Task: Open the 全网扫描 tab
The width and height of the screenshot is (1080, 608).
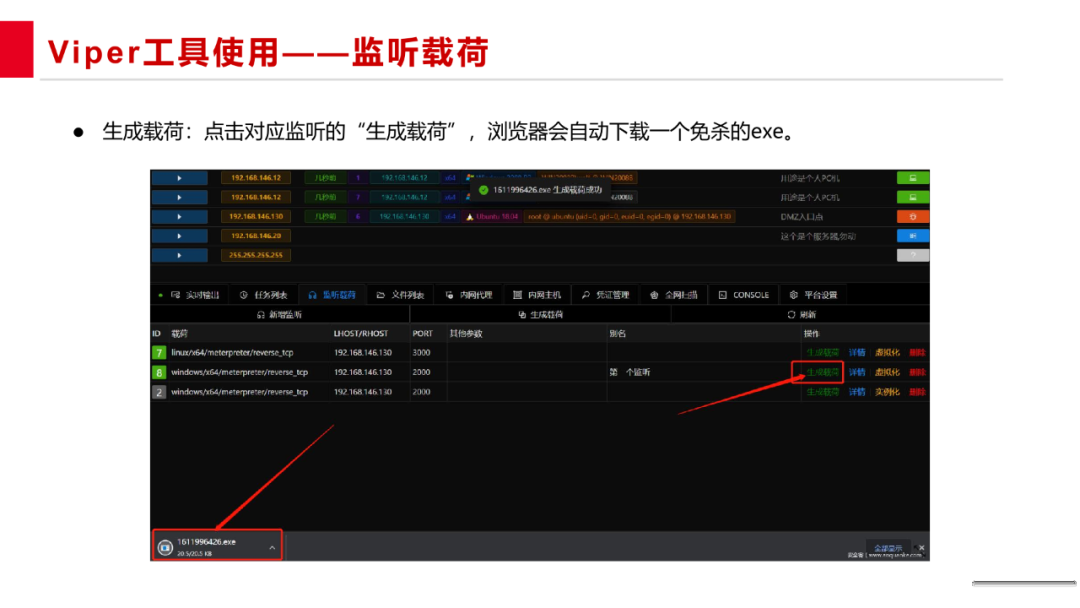Action: coord(674,295)
